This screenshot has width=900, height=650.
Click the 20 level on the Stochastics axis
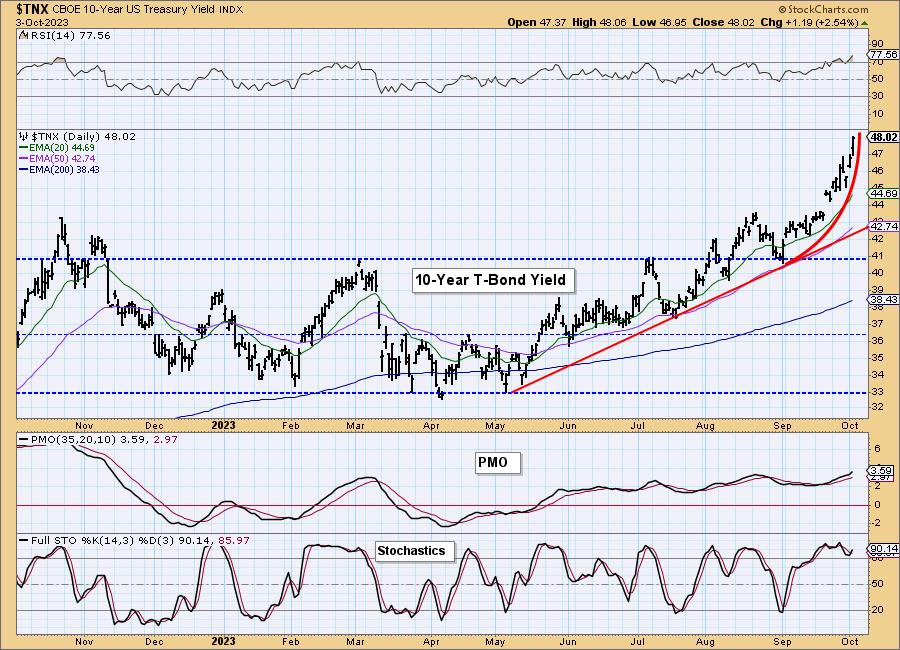coord(878,609)
